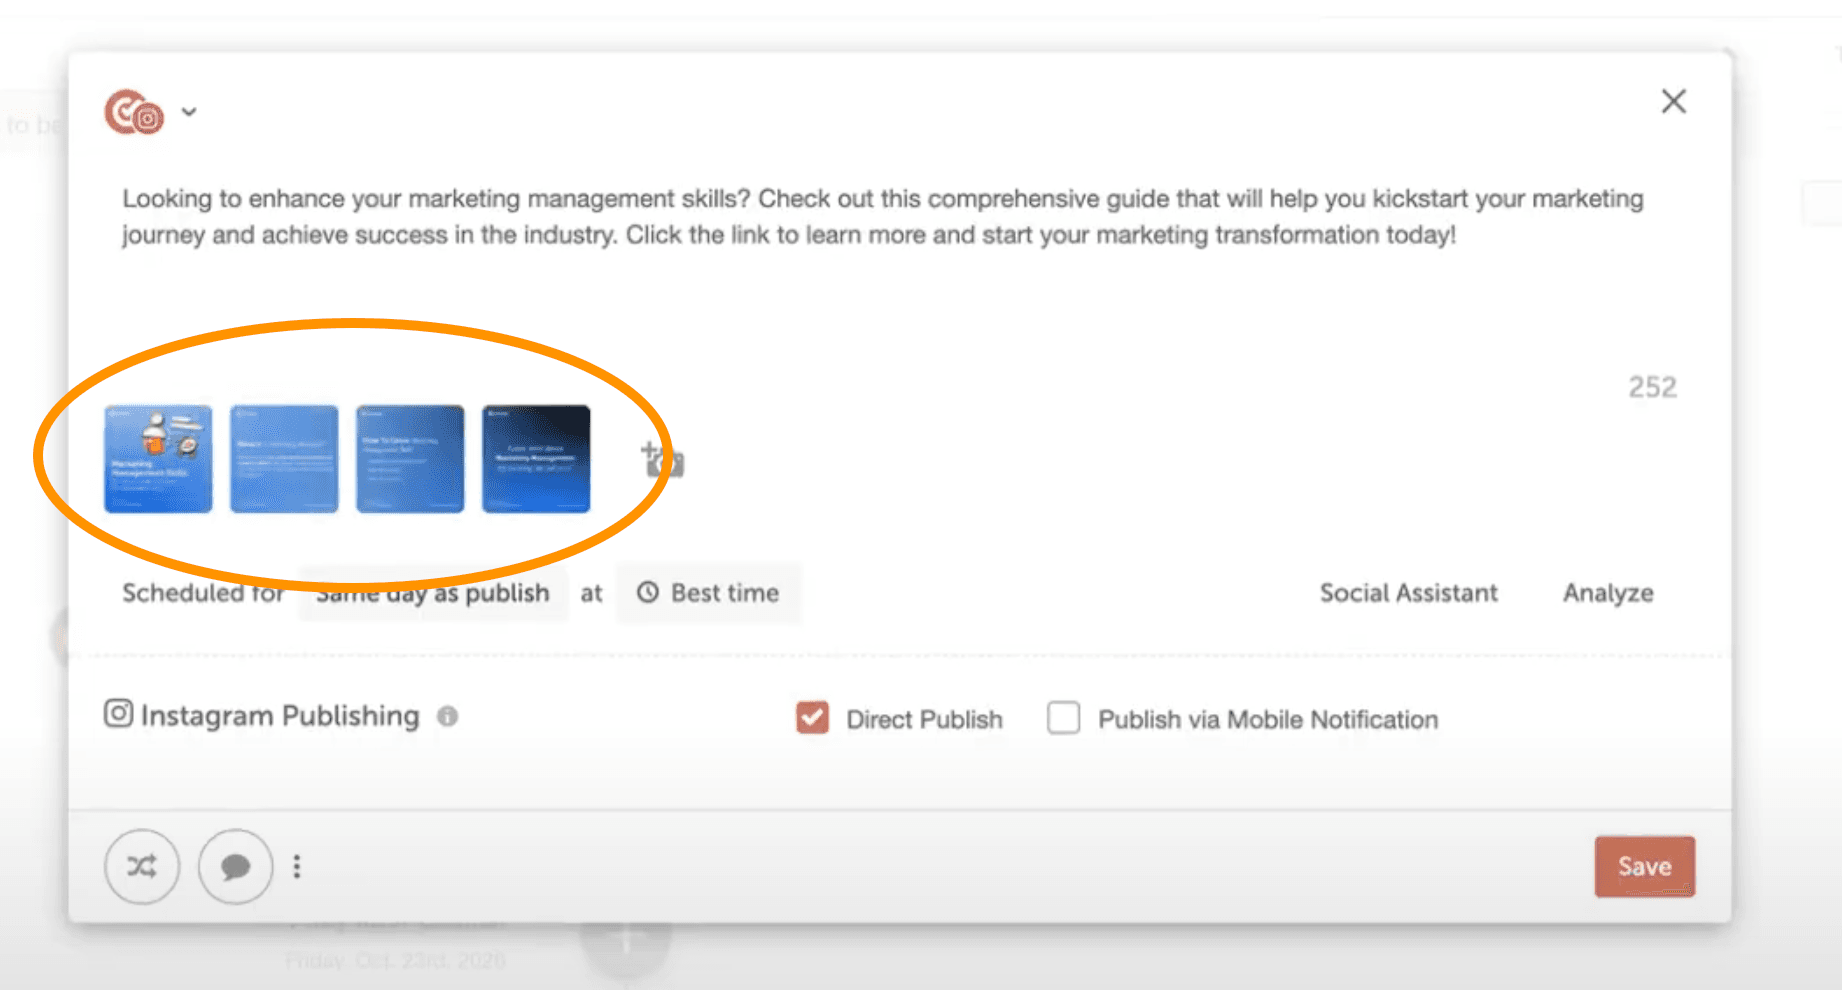Switch to the Analyze view
This screenshot has width=1842, height=990.
coord(1606,592)
